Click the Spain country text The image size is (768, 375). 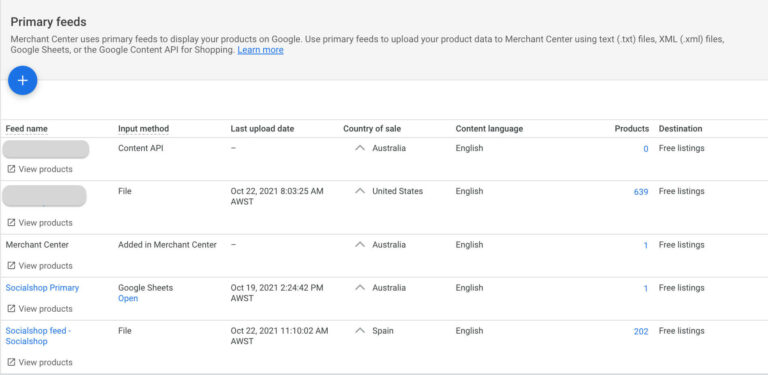[x=383, y=331]
